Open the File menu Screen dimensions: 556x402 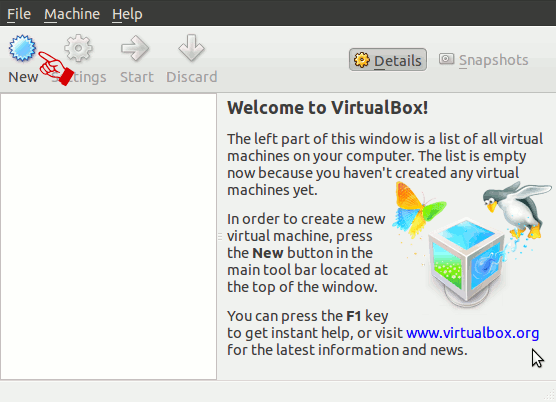click(19, 14)
